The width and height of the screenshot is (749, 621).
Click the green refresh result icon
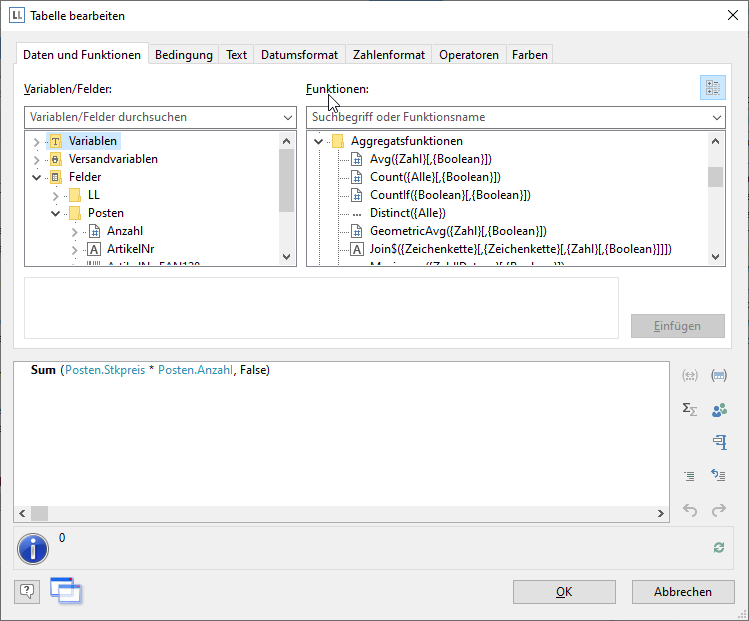coord(718,547)
